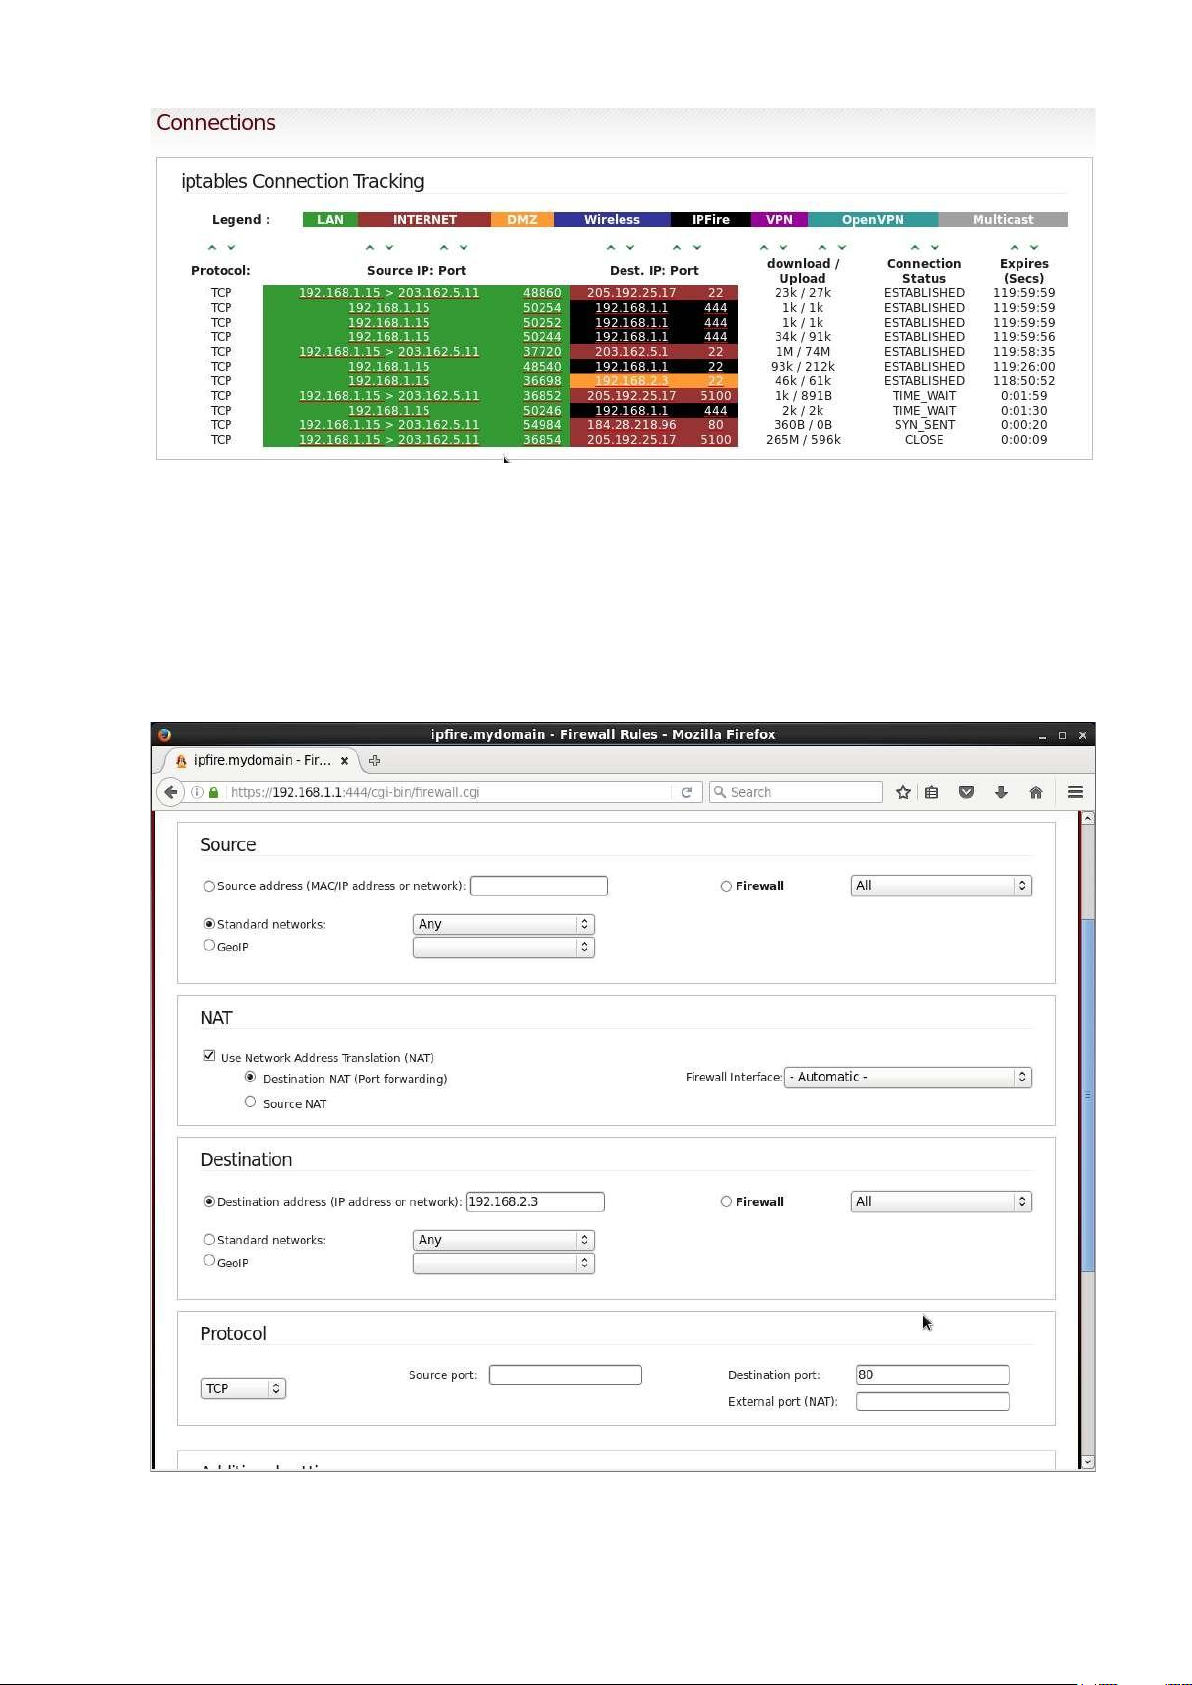Expand Source Standard networks Any dropdown

tap(503, 924)
